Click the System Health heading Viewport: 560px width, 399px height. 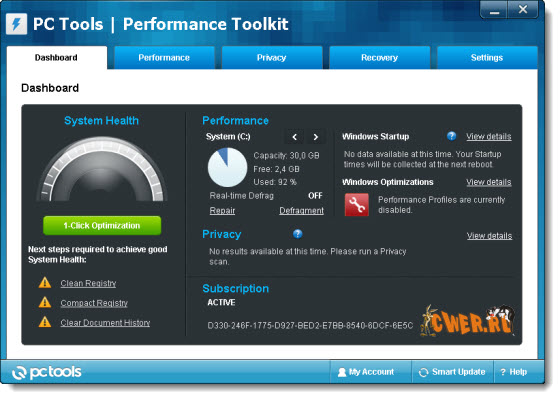coord(101,121)
